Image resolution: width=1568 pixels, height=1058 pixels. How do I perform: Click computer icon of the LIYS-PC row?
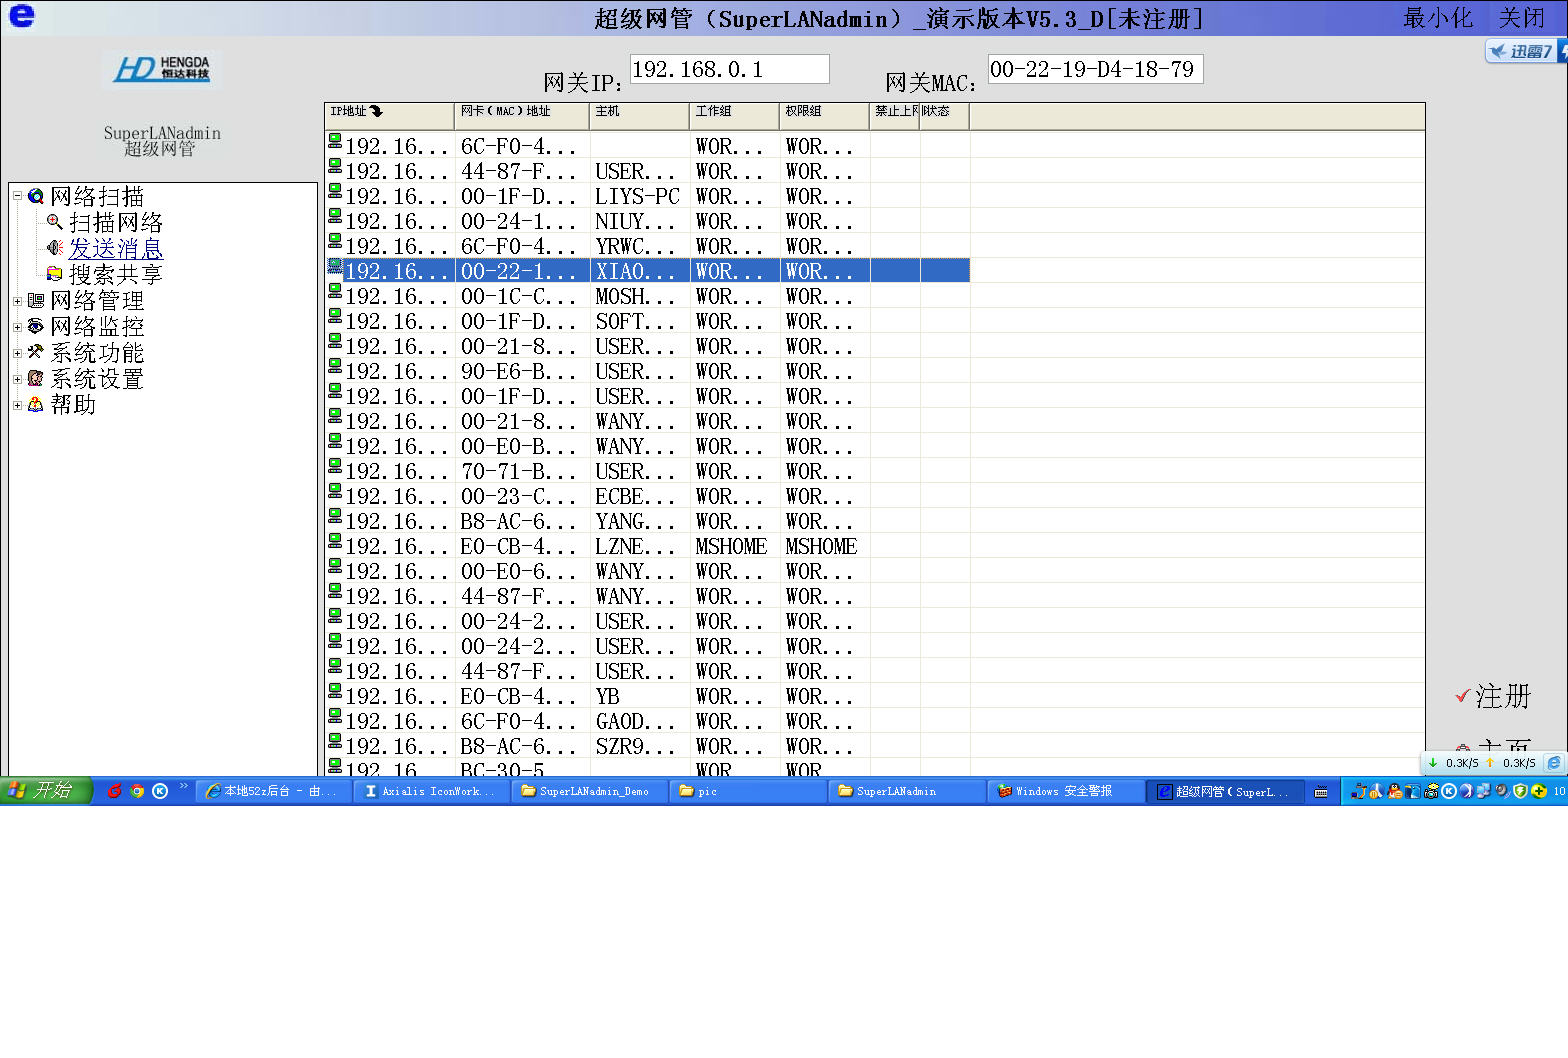pos(335,196)
